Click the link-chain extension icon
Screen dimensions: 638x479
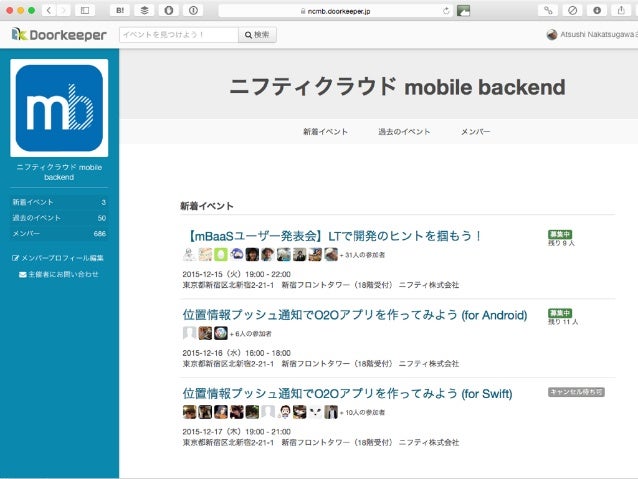click(548, 11)
